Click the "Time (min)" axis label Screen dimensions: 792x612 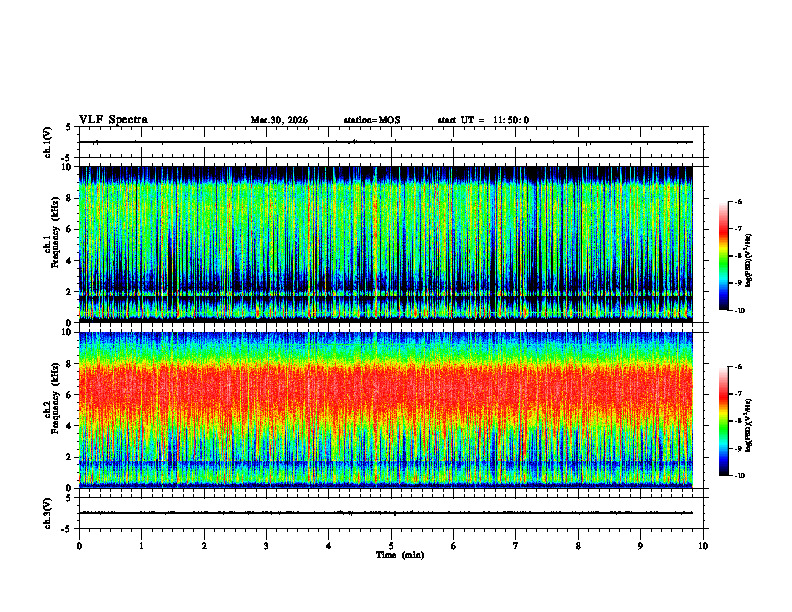click(x=400, y=555)
